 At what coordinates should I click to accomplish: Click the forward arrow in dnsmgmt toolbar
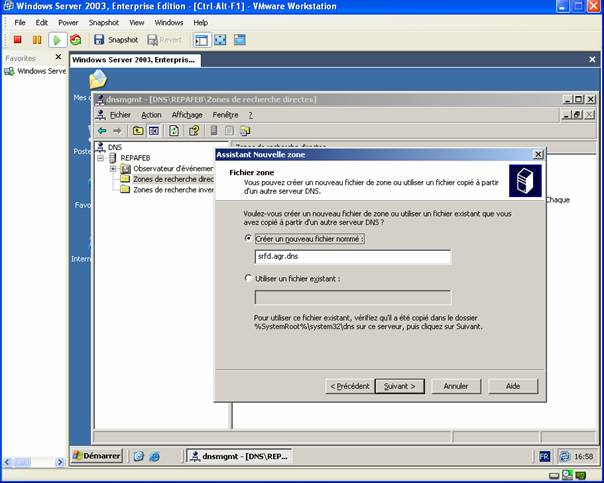tap(117, 131)
